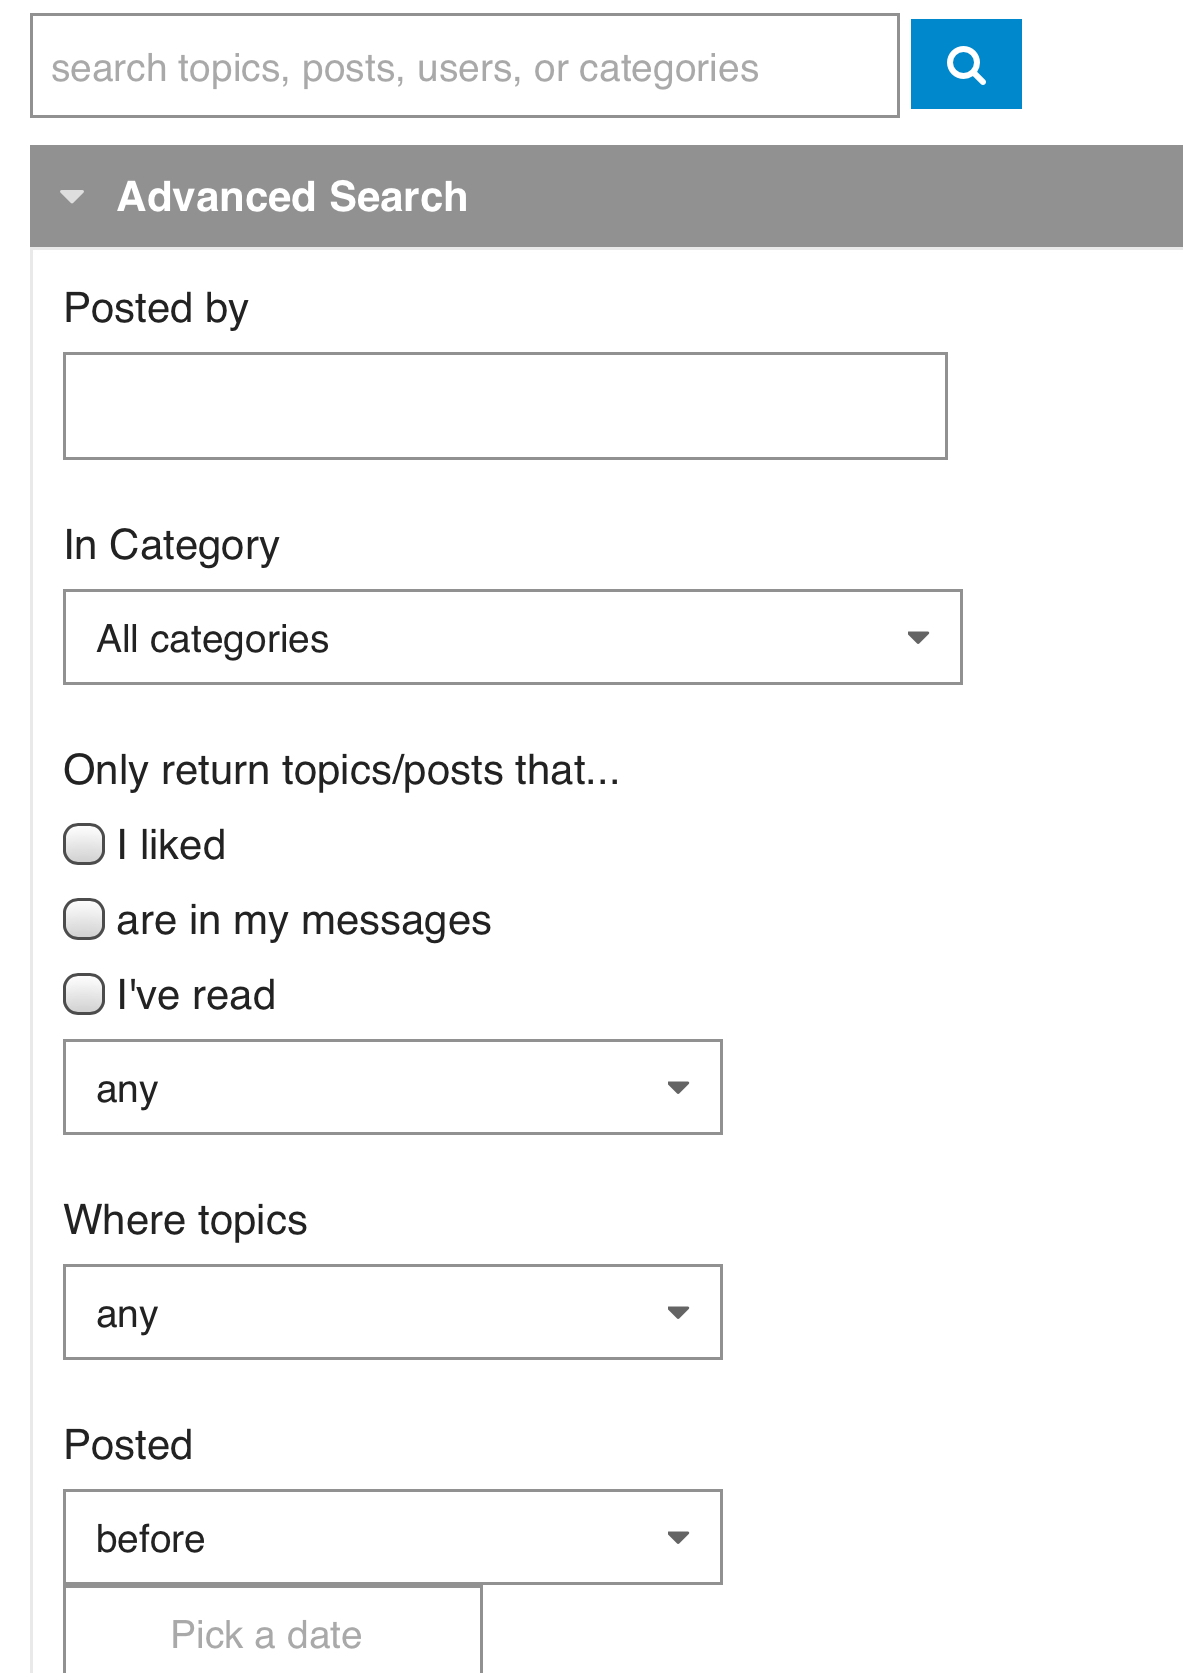Viewport: 1183px width, 1673px height.
Task: Collapse the Advanced Search triangle
Action: 72,197
